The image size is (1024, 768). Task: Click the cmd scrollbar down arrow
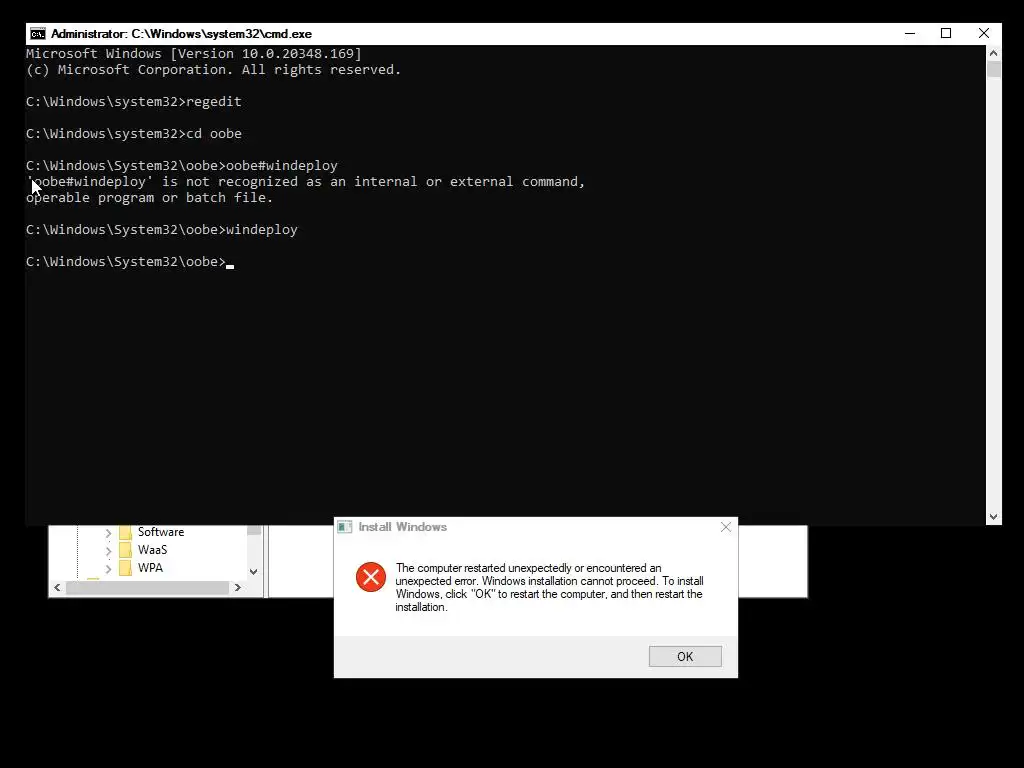(x=993, y=517)
